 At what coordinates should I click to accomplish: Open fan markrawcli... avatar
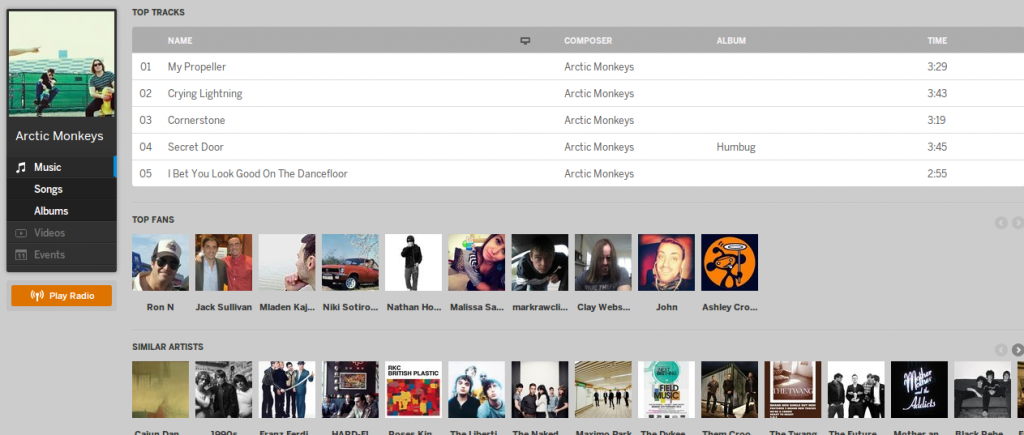(x=540, y=263)
